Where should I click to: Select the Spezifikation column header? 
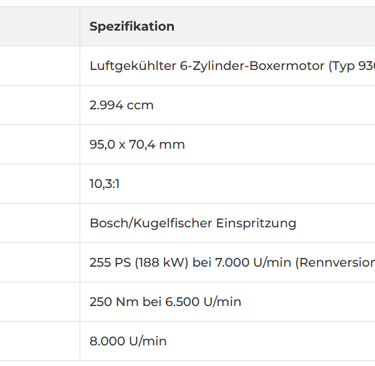point(132,26)
